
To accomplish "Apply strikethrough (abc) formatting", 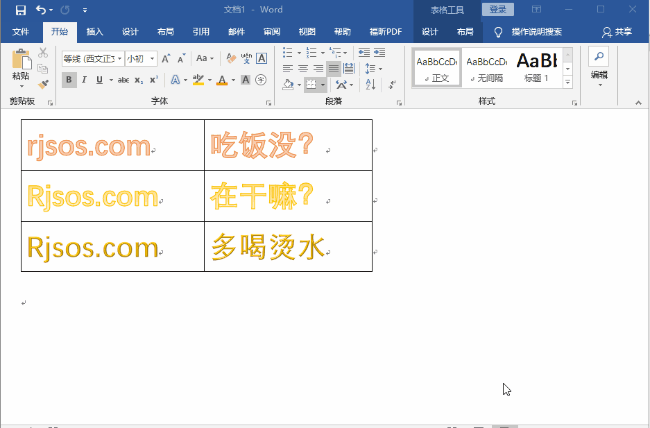I will (x=123, y=80).
